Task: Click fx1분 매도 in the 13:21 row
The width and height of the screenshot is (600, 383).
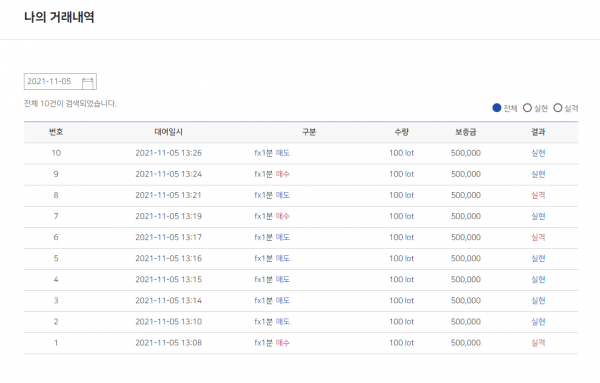Action: 272,195
